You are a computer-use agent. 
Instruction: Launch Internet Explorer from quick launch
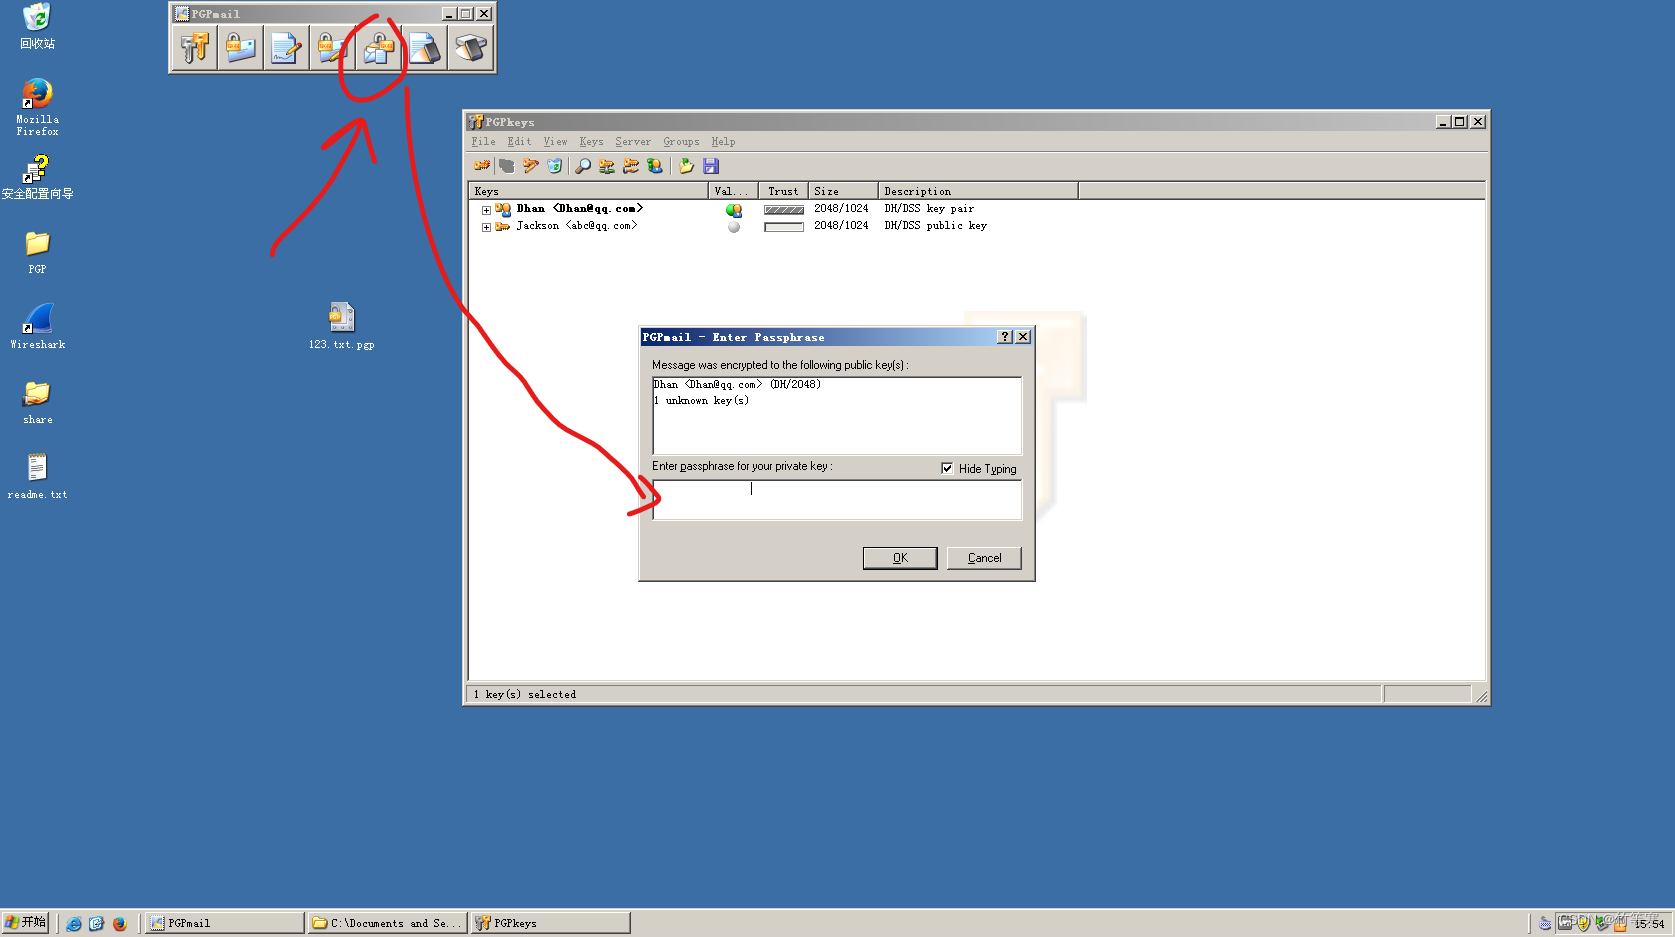point(74,923)
